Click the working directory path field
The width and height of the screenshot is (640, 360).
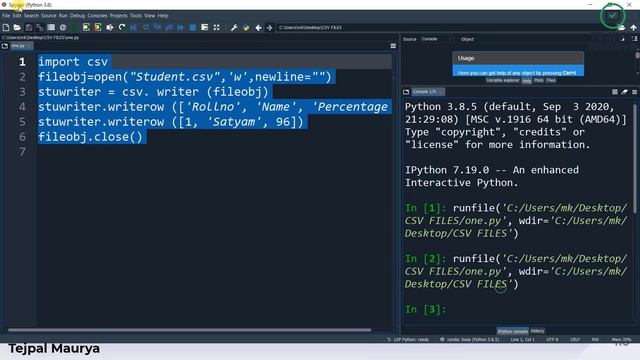pos(445,27)
